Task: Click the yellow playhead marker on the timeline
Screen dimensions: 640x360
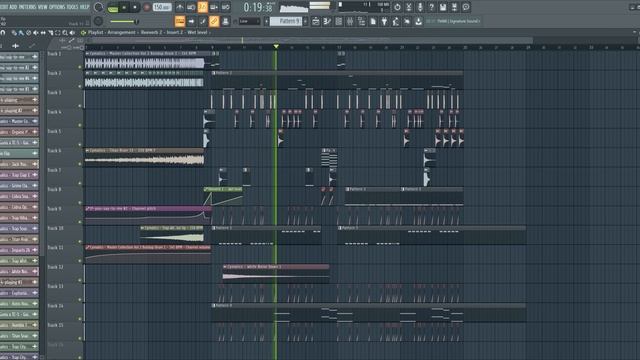Action: [276, 47]
